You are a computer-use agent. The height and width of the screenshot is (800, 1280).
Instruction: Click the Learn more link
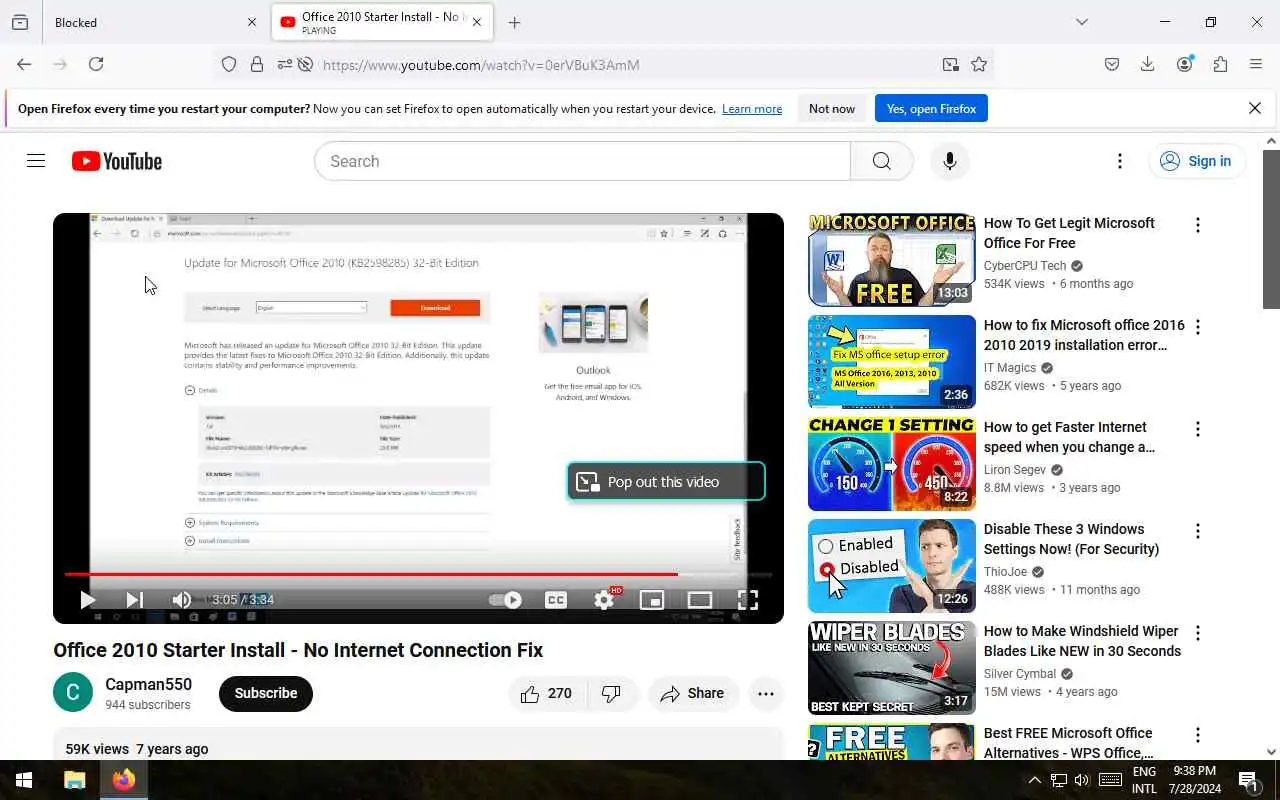pyautogui.click(x=752, y=109)
